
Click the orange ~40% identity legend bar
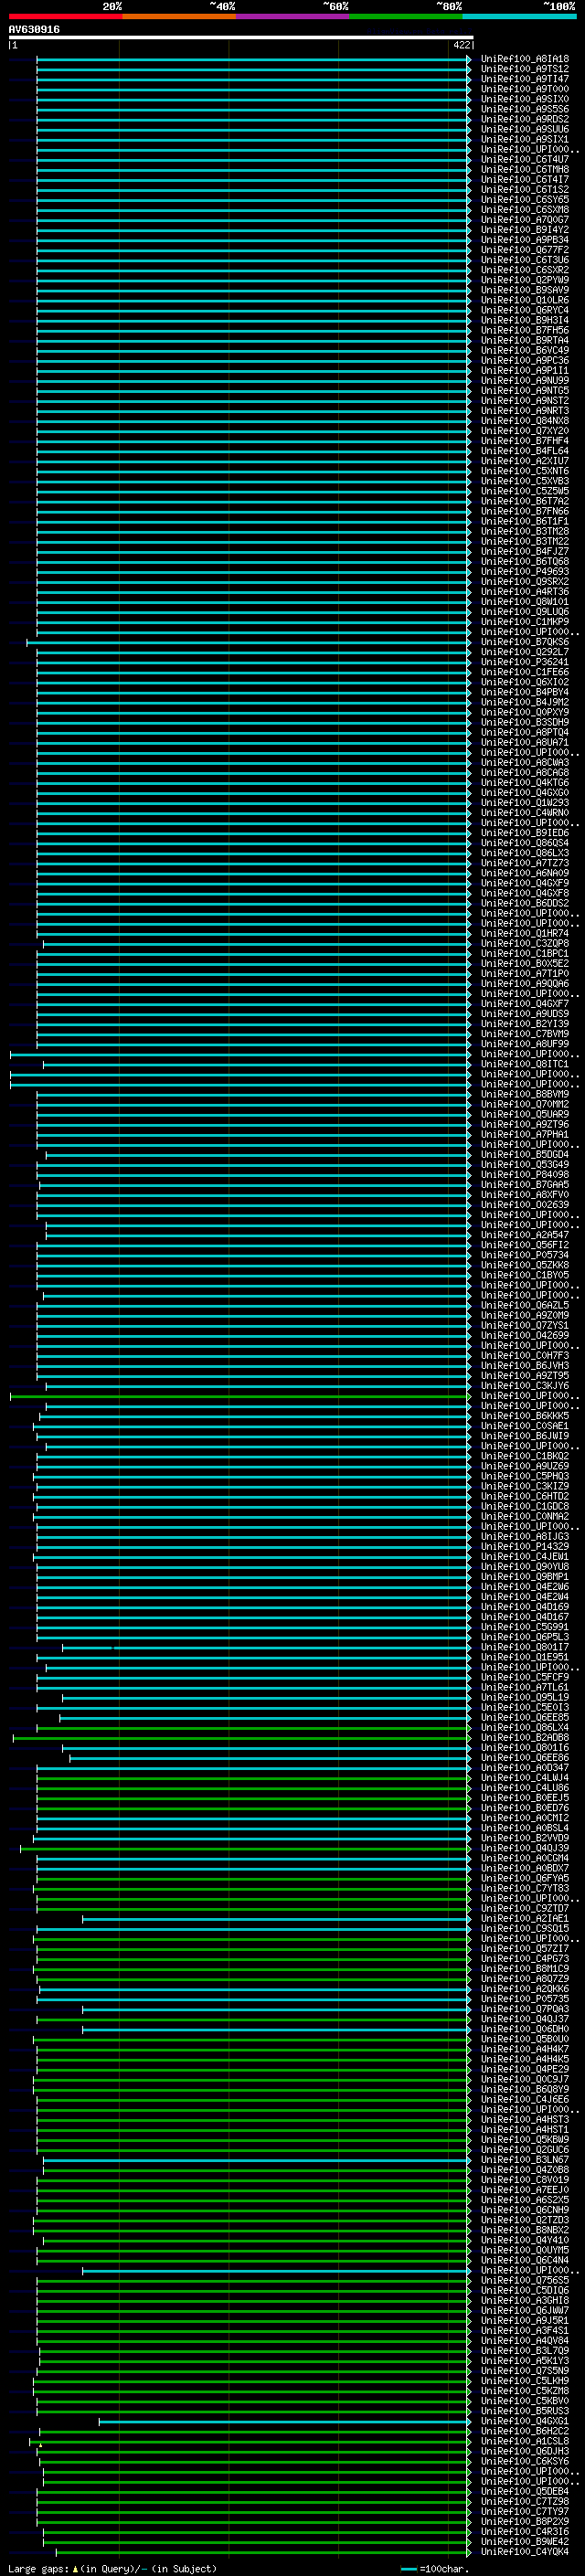(x=179, y=16)
